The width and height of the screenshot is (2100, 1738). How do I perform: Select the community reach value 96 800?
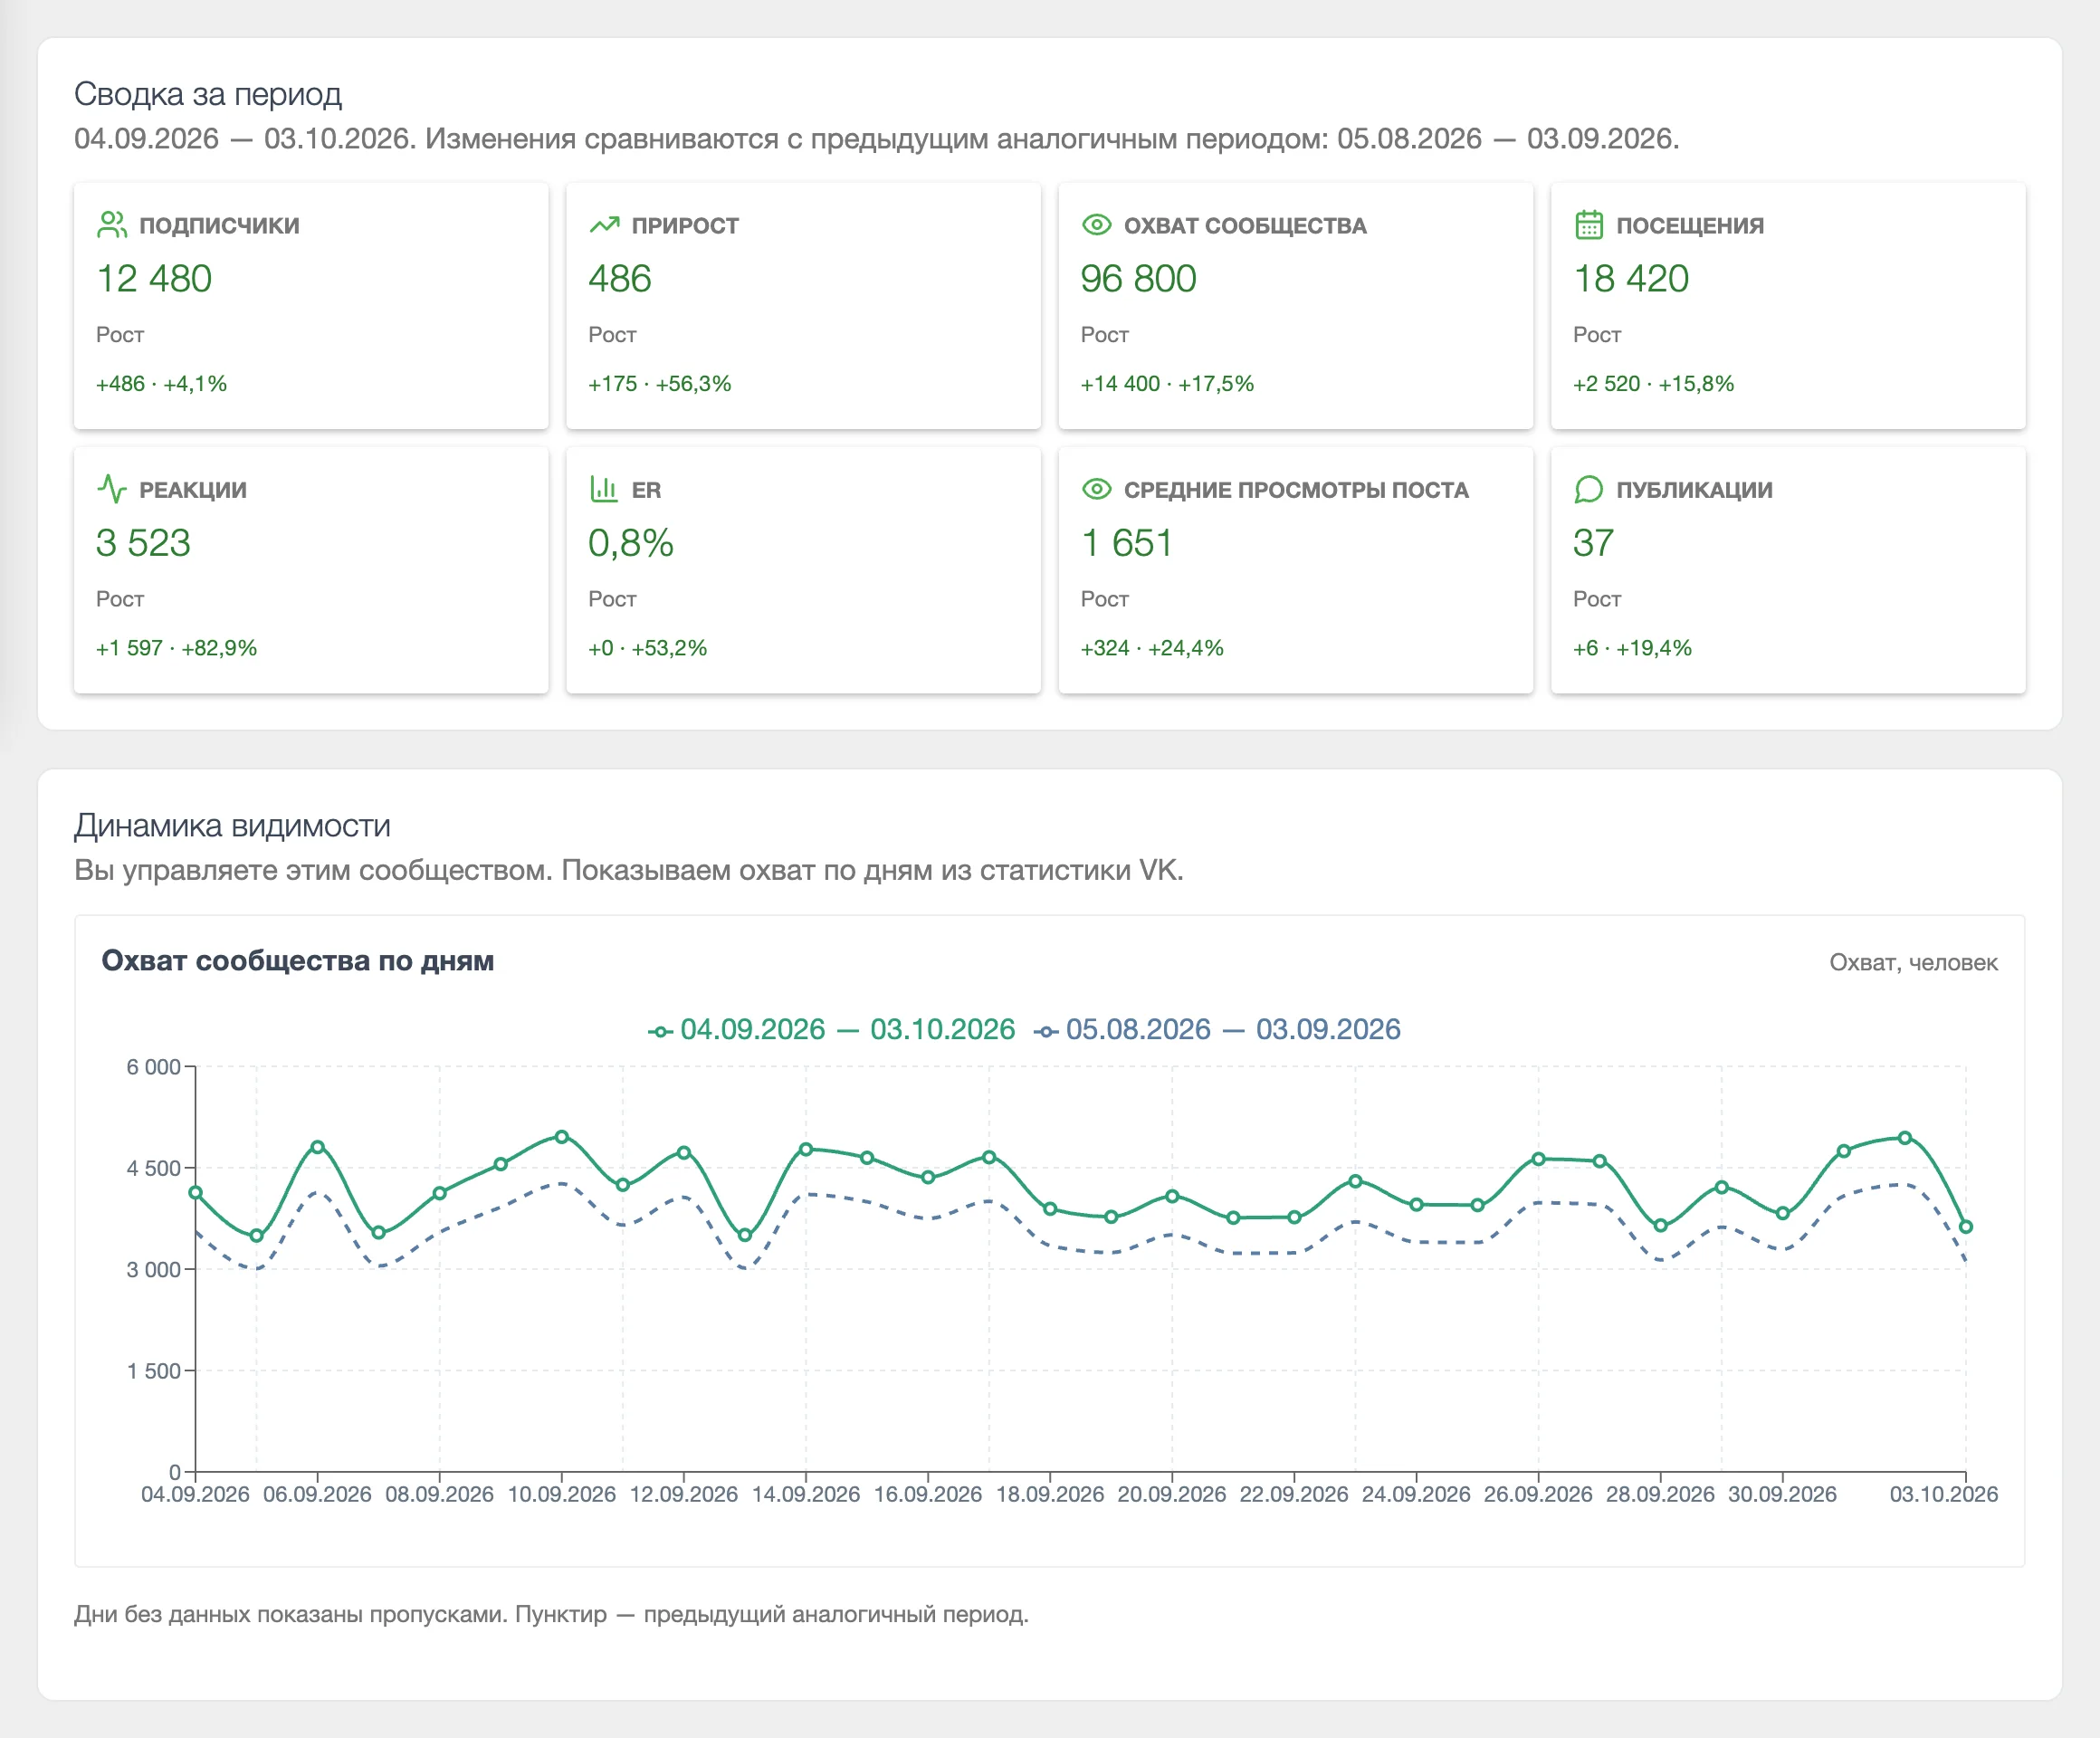click(x=1139, y=279)
